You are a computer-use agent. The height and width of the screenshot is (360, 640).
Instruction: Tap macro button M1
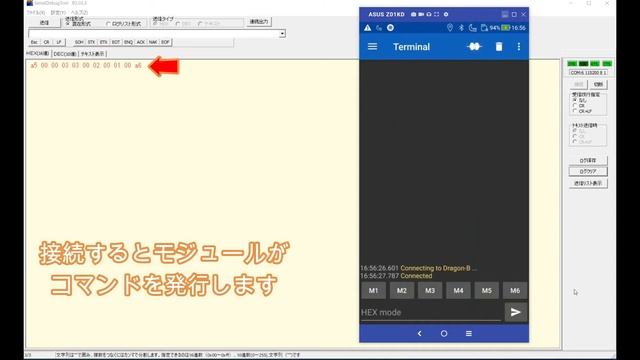click(373, 291)
